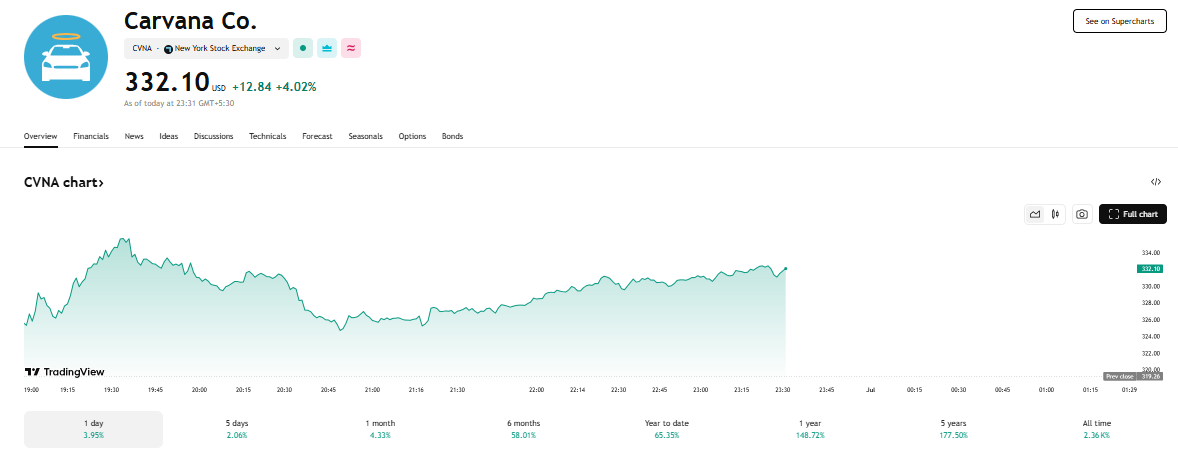Click the 332.10 current price label on axis
The height and width of the screenshot is (466, 1178).
[x=1150, y=268]
